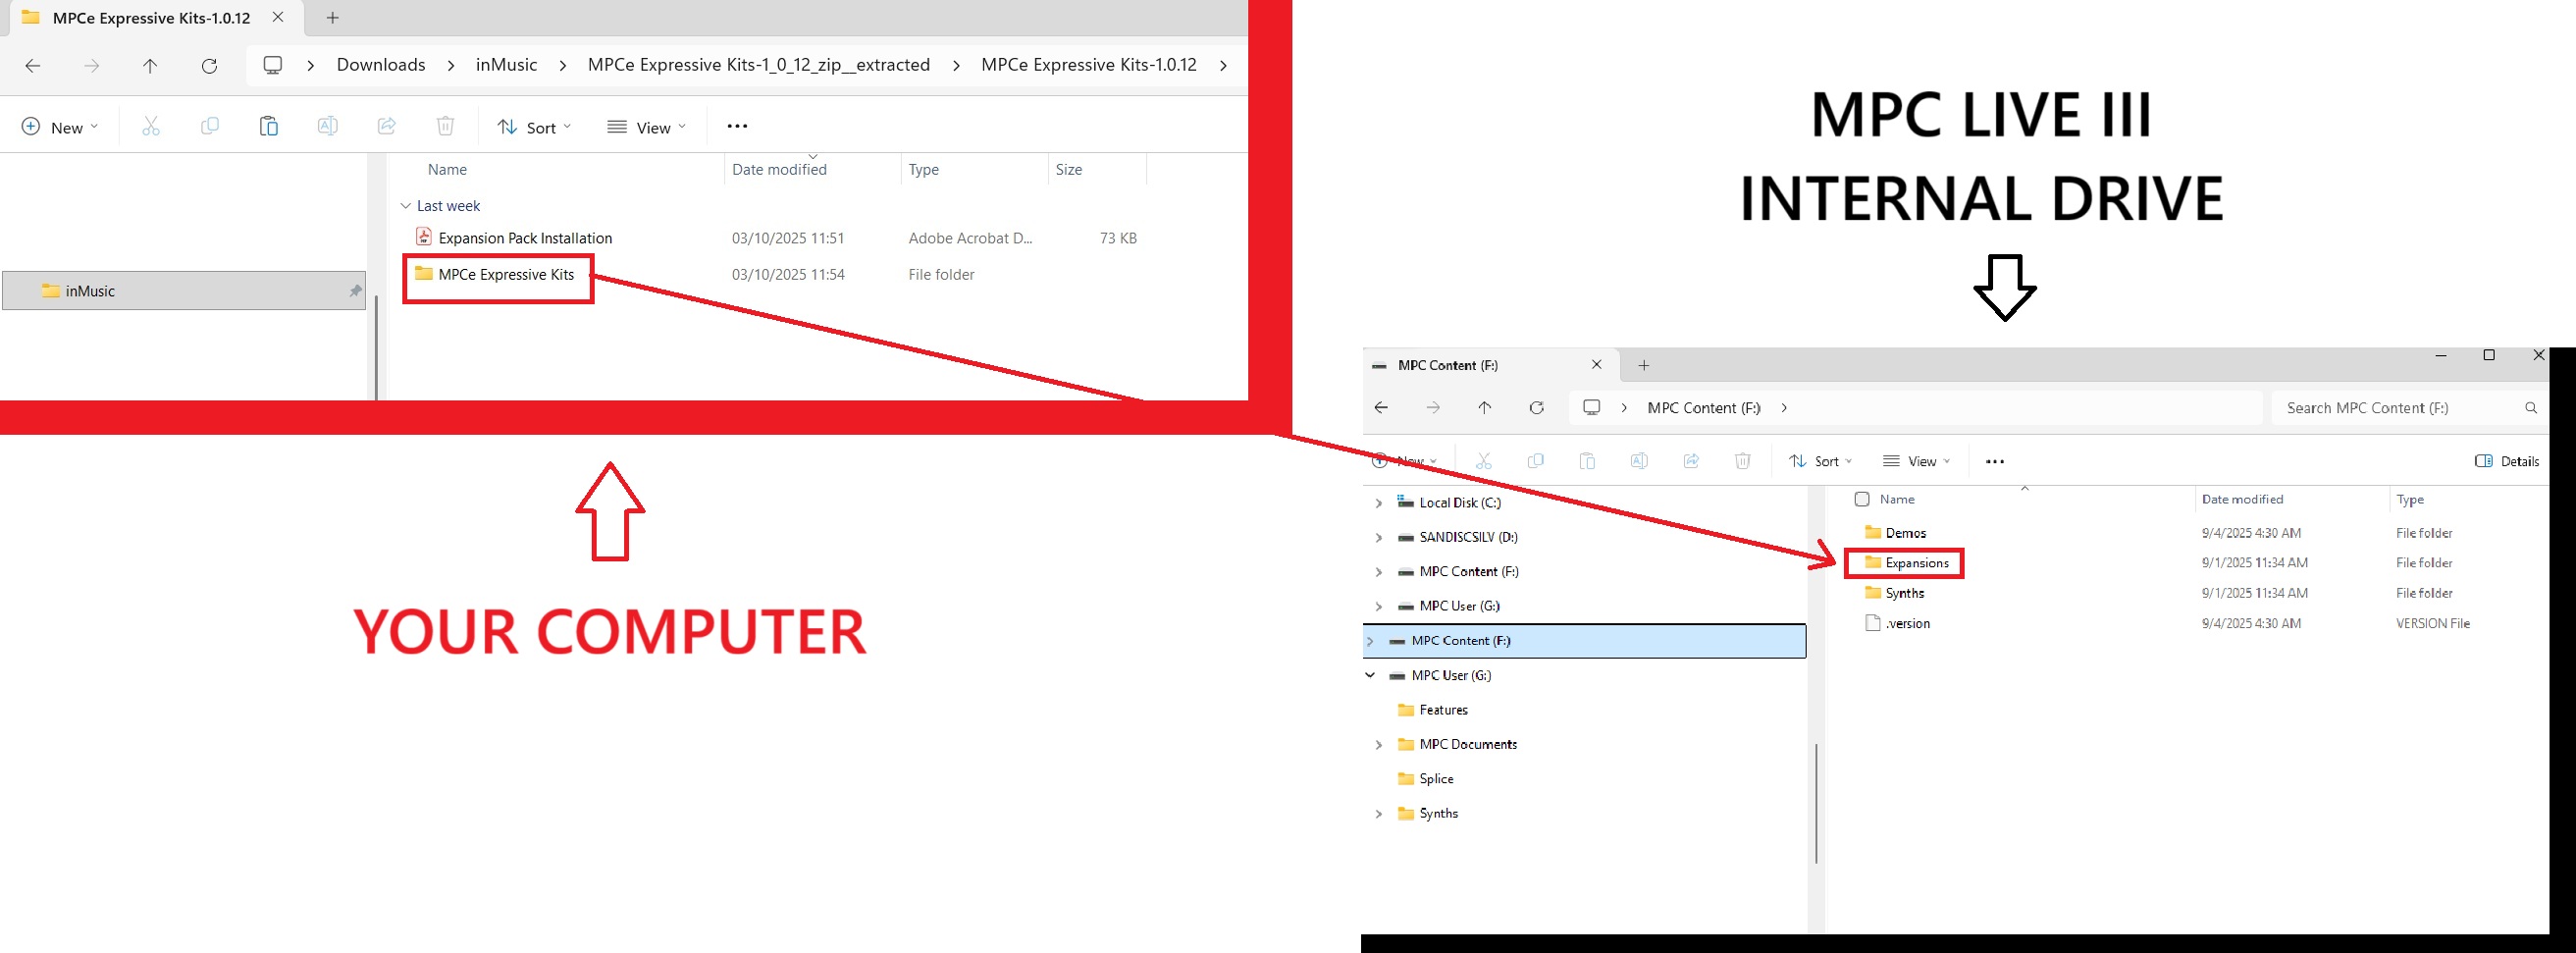2576x953 pixels.
Task: Toggle select-all checkbox beside Name column header
Action: tap(1862, 499)
